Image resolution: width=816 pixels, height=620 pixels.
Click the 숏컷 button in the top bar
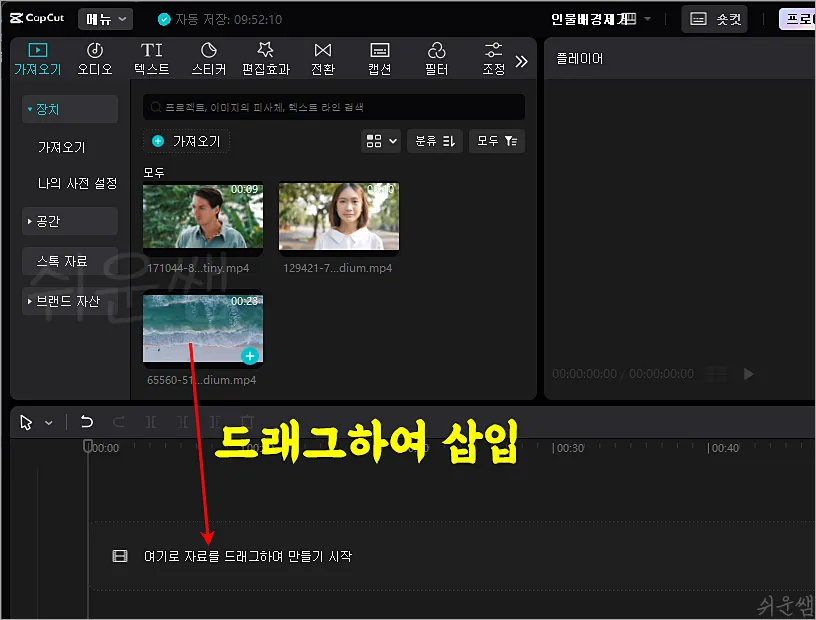click(x=714, y=18)
